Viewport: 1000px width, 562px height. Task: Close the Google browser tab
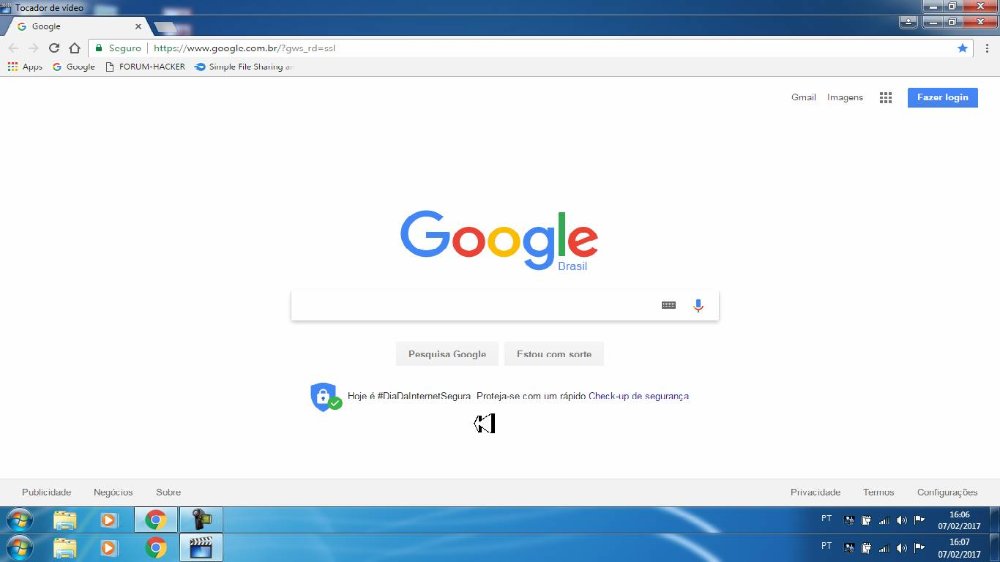point(138,27)
